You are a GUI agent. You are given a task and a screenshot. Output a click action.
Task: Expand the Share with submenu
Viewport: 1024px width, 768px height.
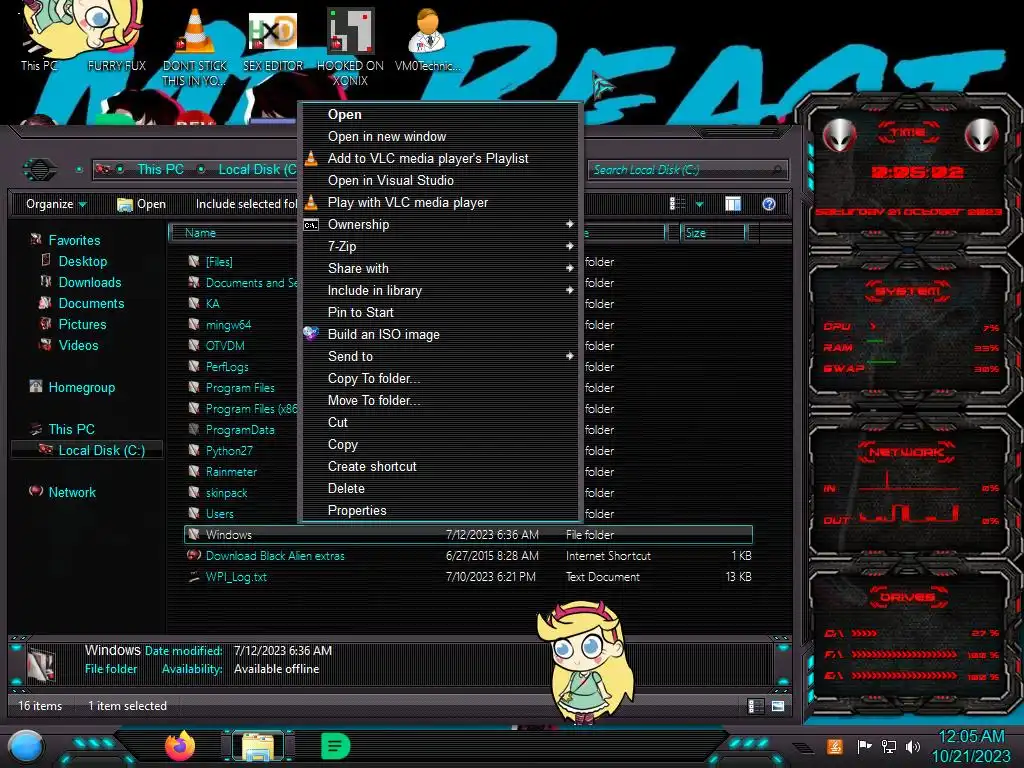point(439,268)
